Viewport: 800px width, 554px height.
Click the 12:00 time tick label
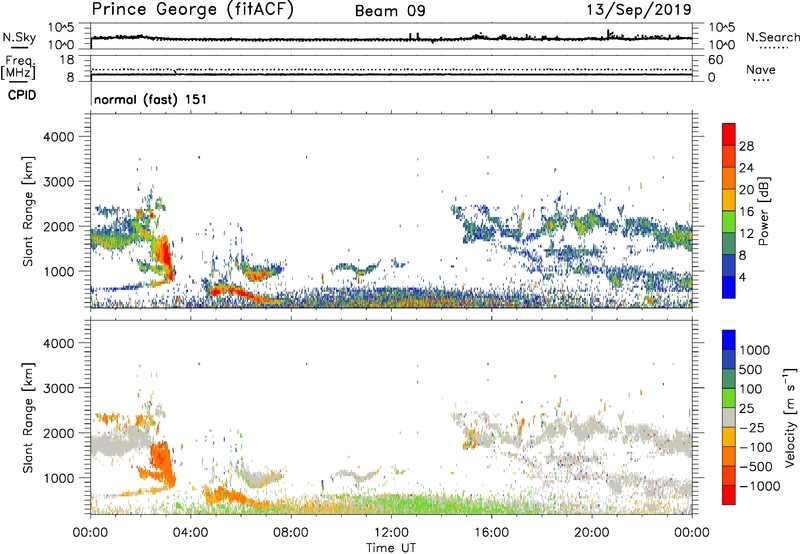[x=391, y=533]
